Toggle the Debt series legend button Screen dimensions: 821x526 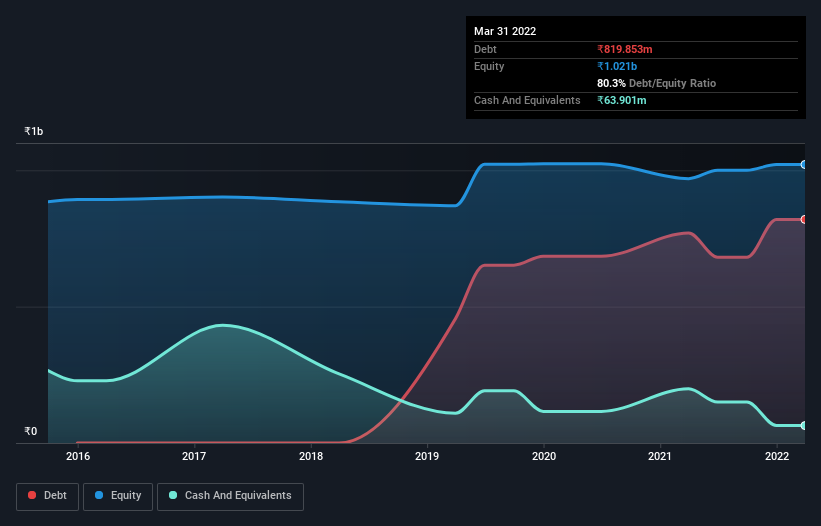point(48,496)
